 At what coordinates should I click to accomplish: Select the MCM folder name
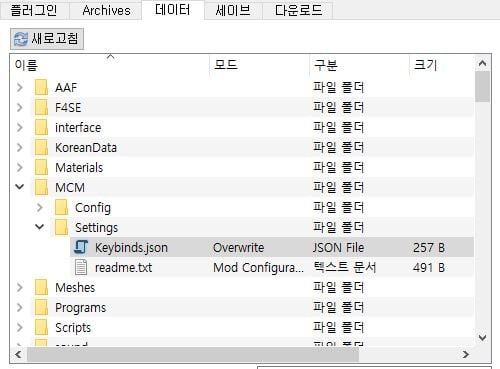coord(70,187)
